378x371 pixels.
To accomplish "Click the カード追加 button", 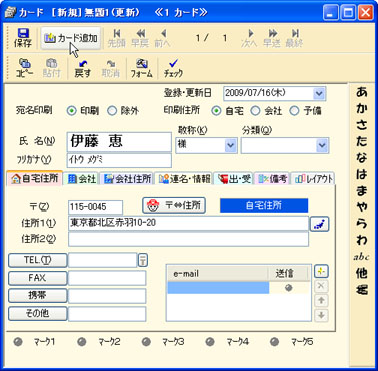I will tap(71, 38).
